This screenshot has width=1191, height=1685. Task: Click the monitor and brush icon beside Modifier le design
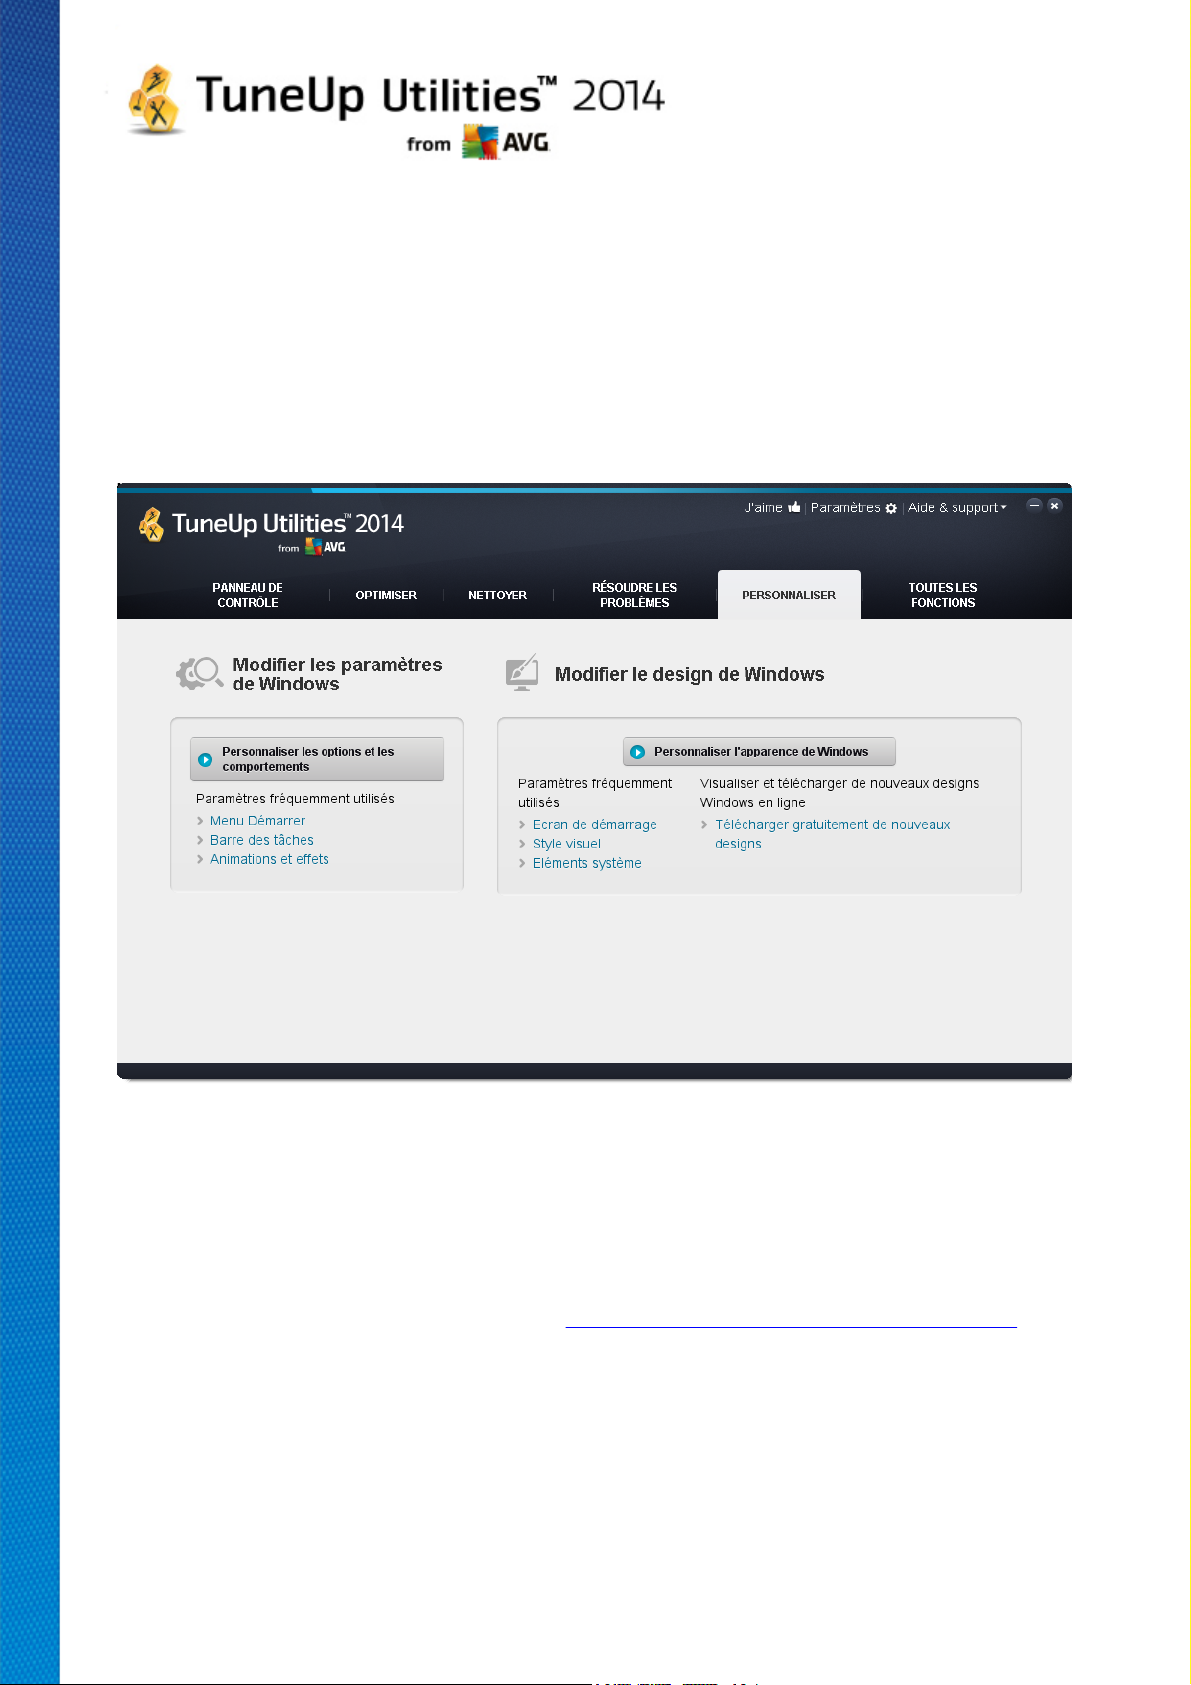pyautogui.click(x=522, y=673)
